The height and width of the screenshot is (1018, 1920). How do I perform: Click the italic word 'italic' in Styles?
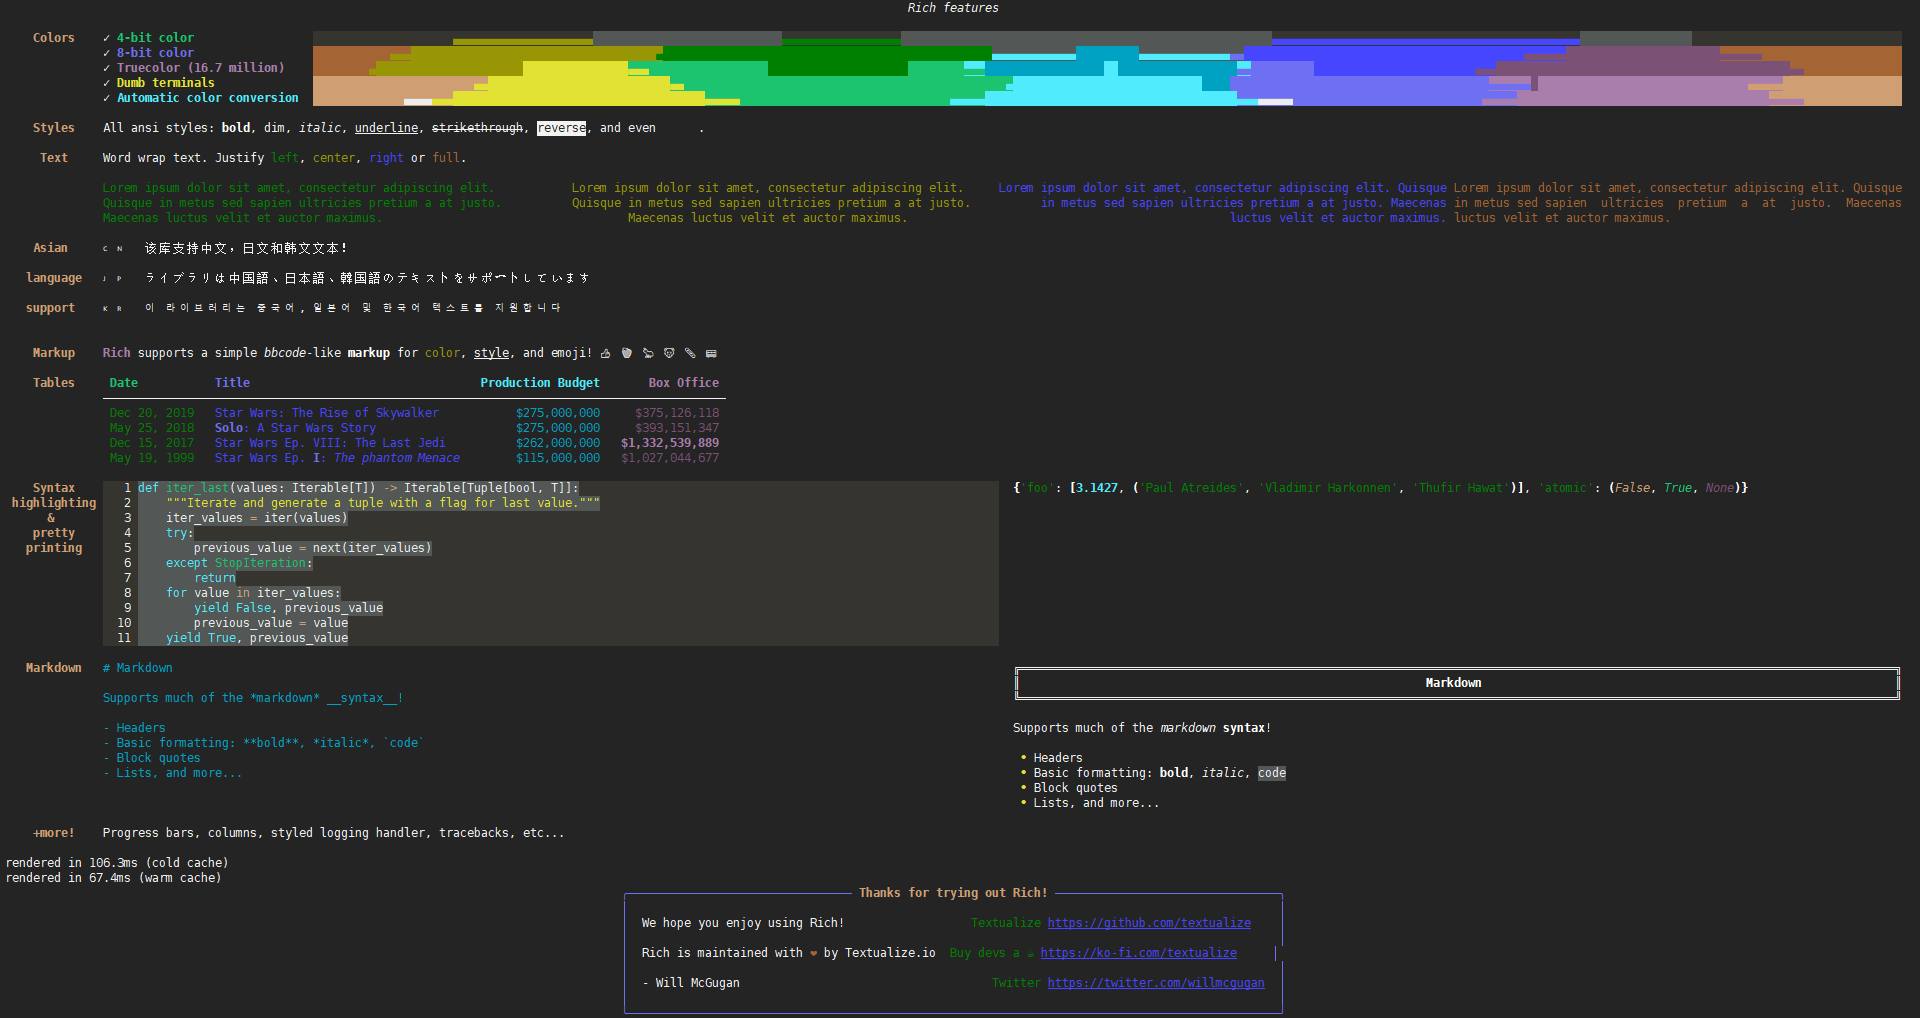coord(320,128)
